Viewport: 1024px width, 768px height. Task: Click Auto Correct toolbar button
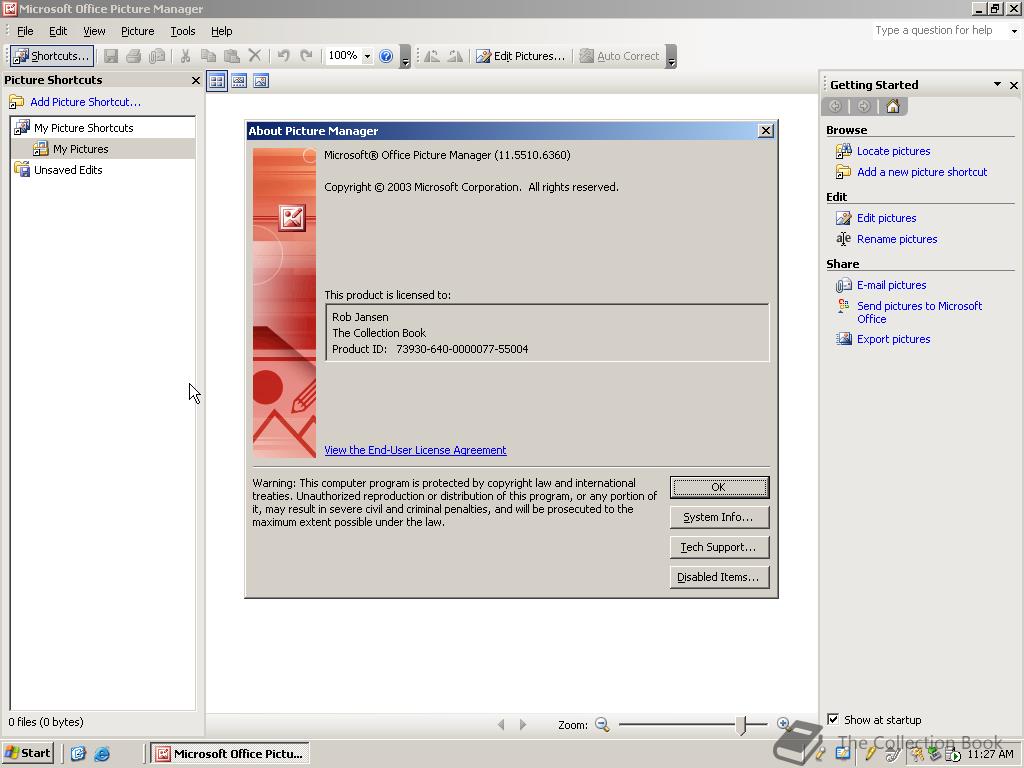point(620,56)
